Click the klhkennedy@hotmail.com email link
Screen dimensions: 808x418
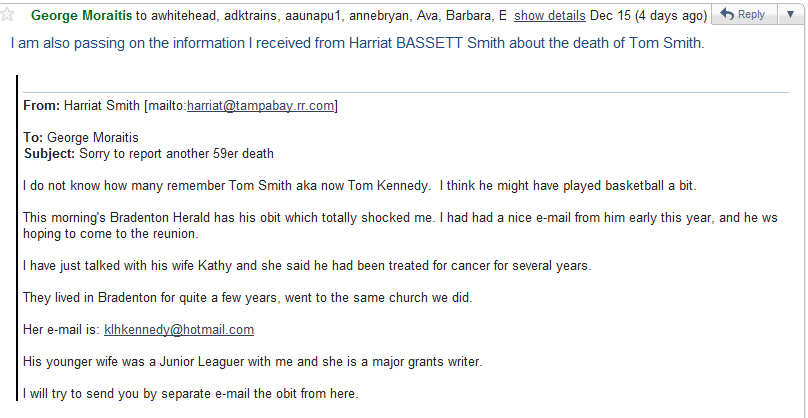coord(179,329)
